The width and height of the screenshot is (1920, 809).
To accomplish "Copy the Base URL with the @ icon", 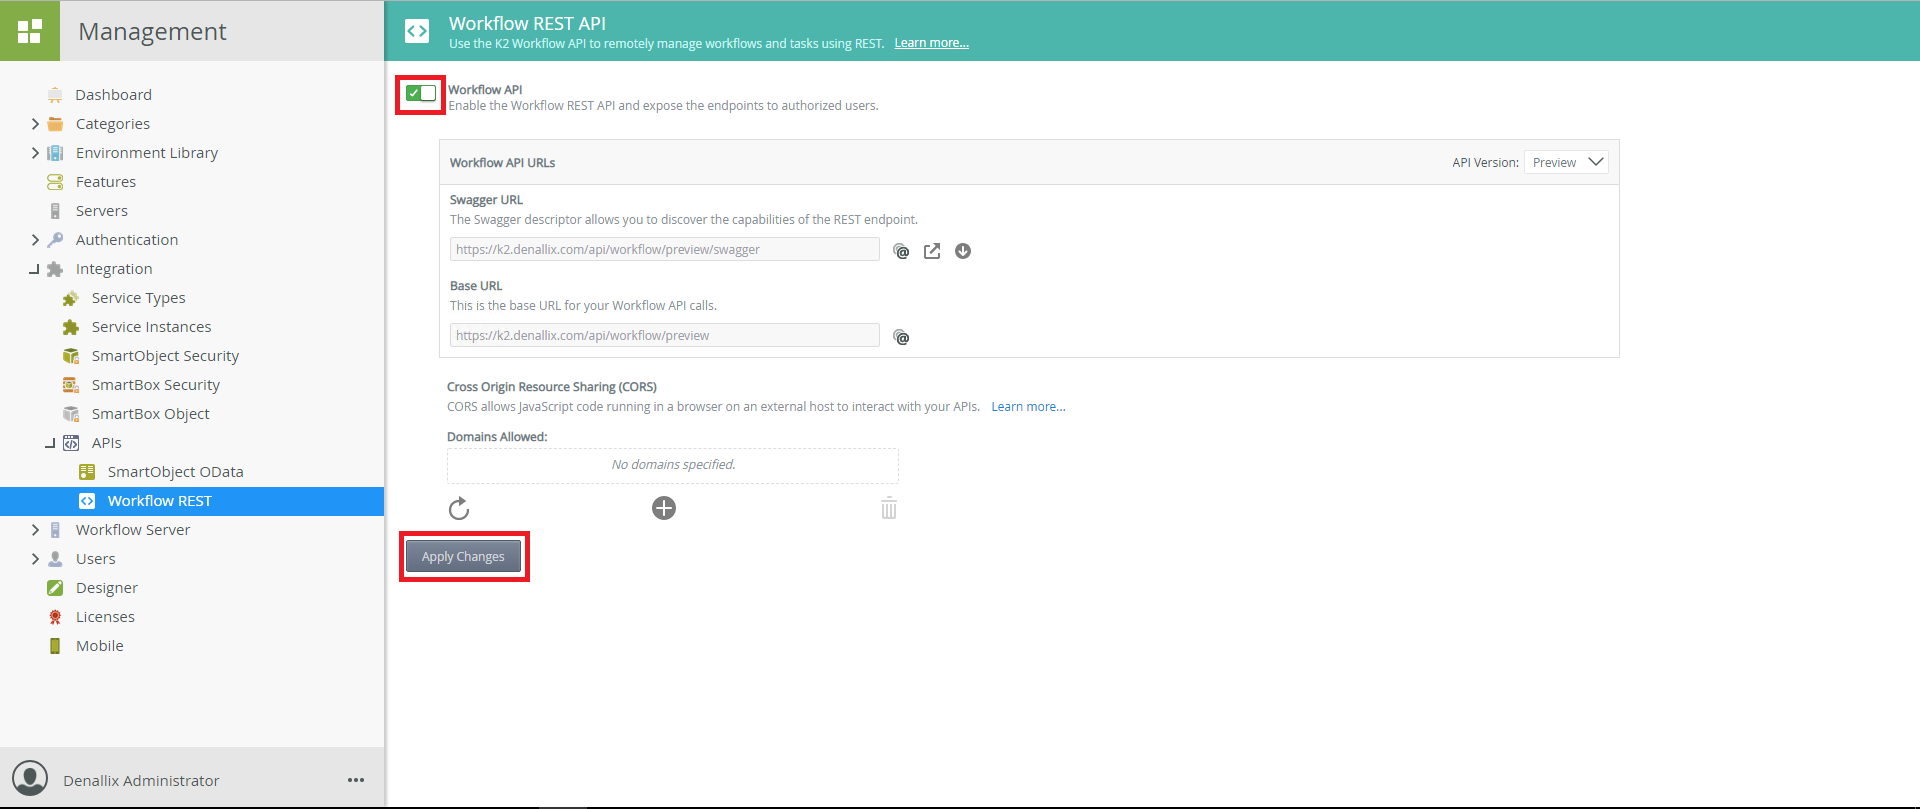I will pos(901,337).
